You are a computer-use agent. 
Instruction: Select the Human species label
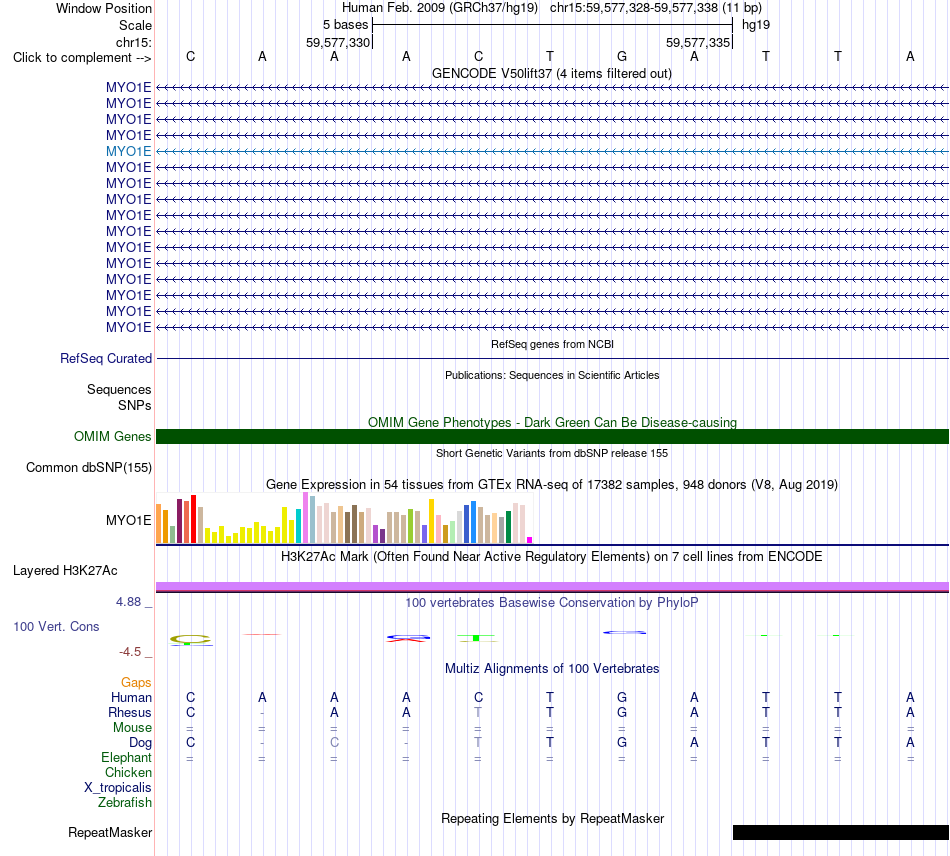pyautogui.click(x=131, y=697)
